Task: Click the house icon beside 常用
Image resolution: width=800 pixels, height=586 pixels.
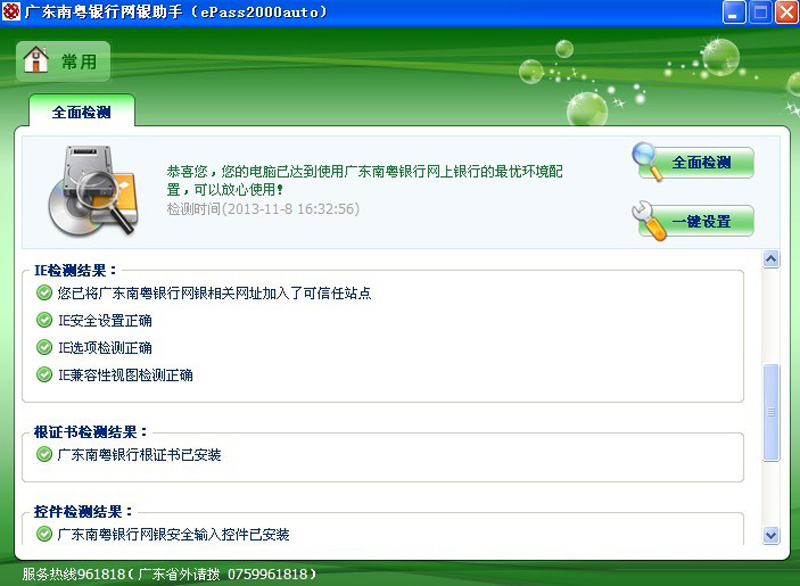Action: pyautogui.click(x=36, y=60)
